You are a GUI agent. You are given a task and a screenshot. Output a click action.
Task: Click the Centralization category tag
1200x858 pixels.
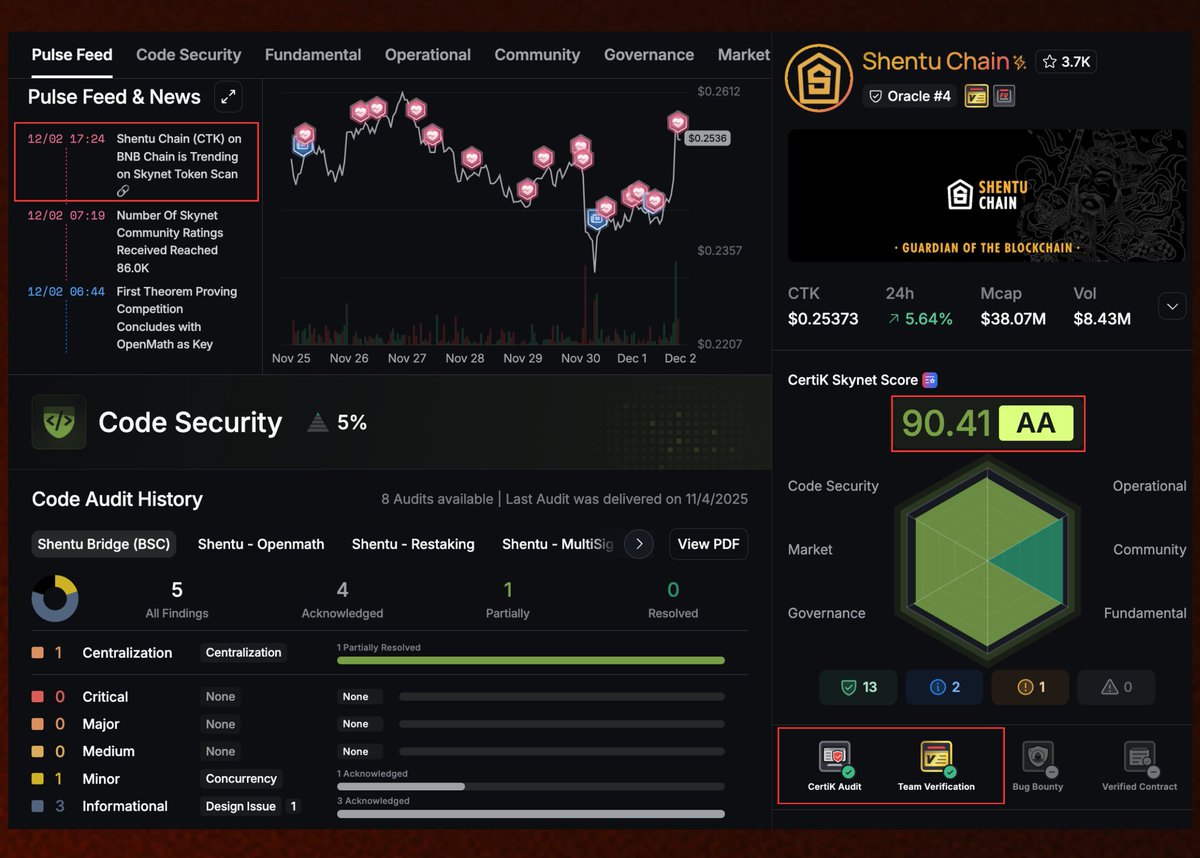tap(244, 652)
